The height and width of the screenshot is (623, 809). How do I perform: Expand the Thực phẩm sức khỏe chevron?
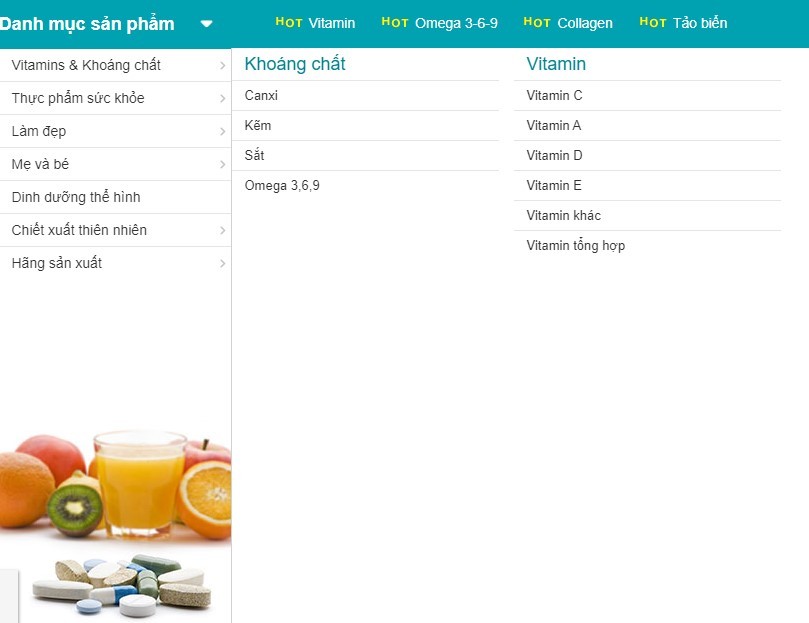(x=222, y=99)
